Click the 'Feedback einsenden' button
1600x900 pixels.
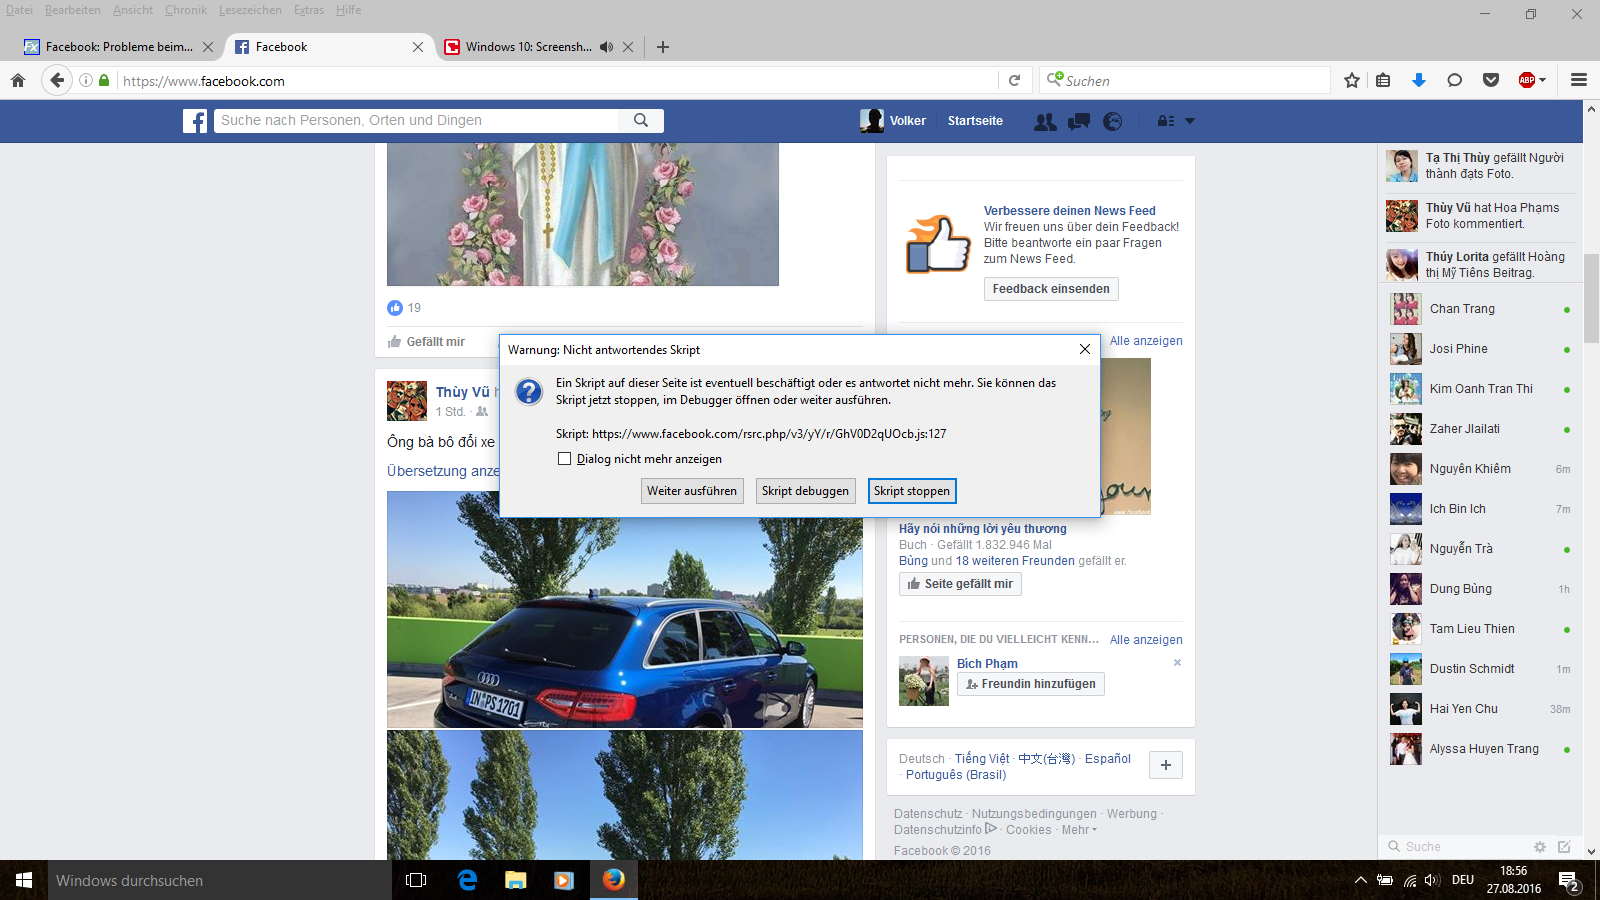1050,289
